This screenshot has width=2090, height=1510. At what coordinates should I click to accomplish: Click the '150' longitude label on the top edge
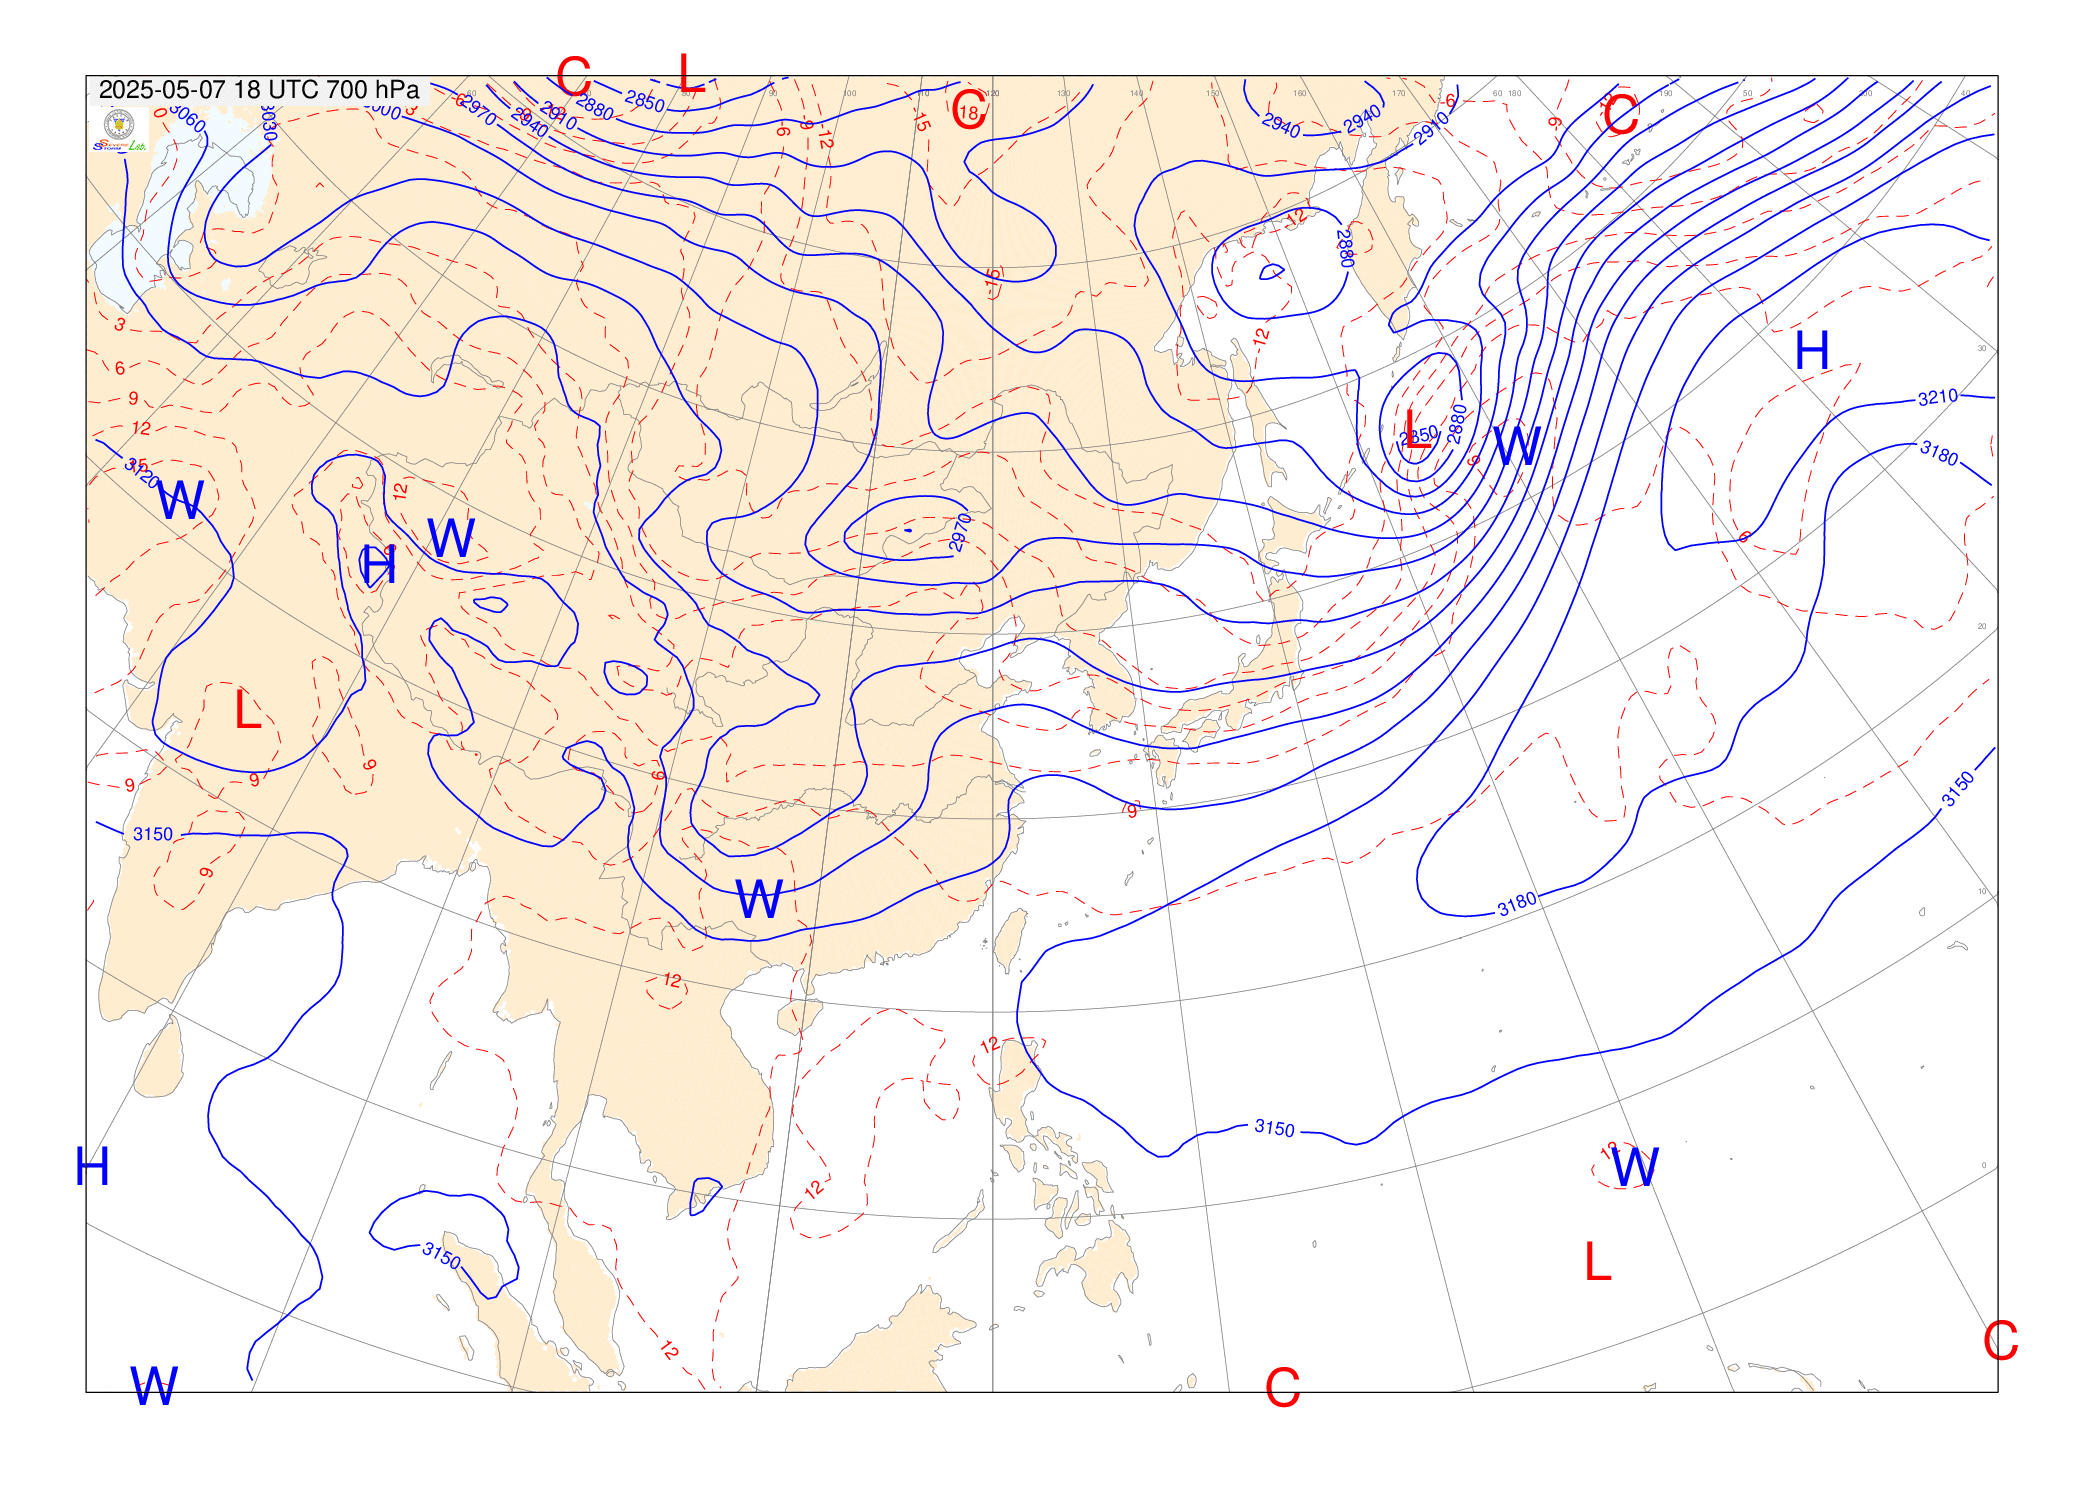(x=1212, y=93)
